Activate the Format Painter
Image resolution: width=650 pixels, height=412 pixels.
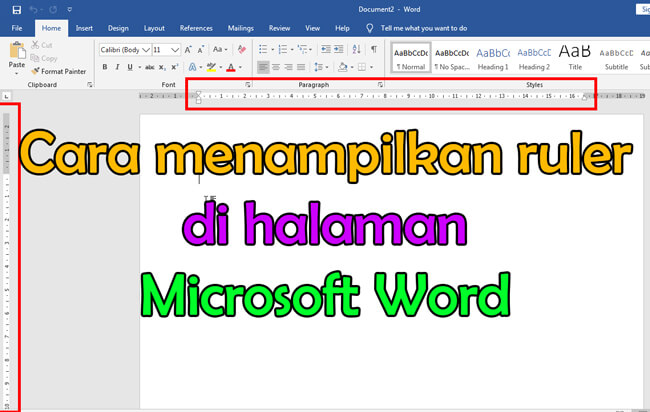click(59, 71)
